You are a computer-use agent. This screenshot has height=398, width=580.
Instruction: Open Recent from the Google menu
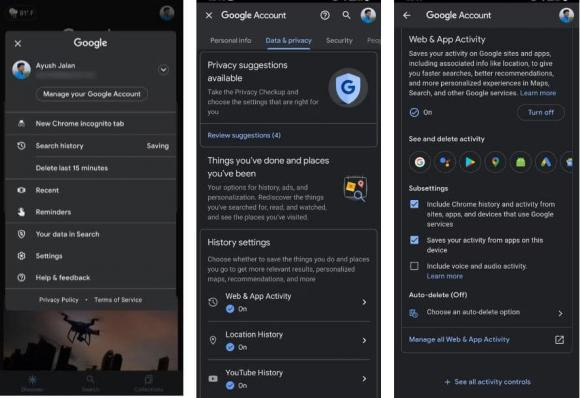click(91, 190)
